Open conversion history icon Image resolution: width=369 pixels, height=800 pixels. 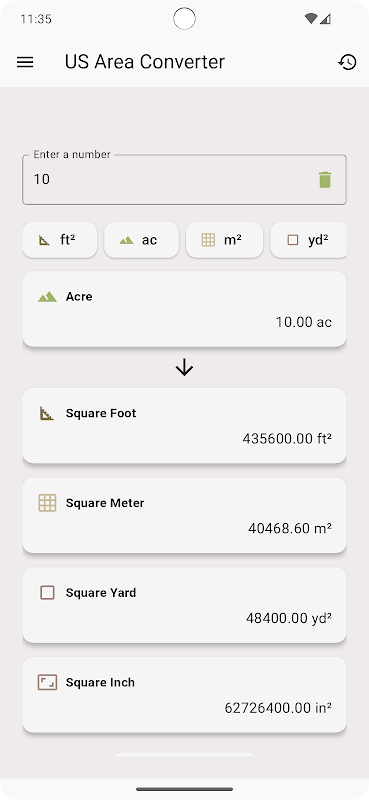[347, 62]
